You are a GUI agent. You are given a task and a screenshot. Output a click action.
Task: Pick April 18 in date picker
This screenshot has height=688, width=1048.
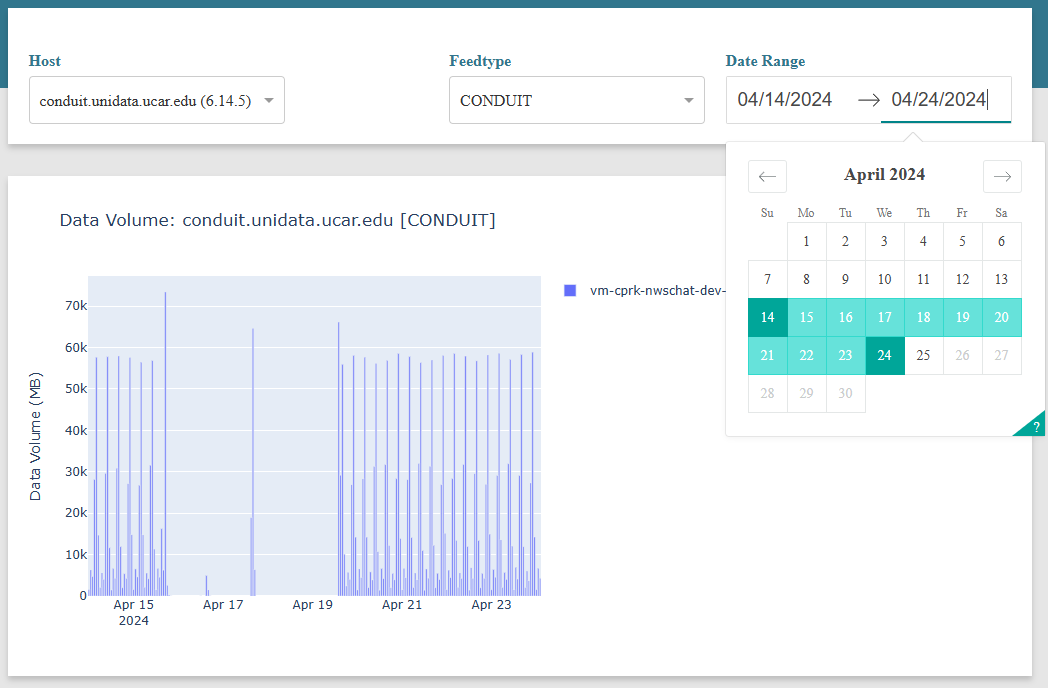(x=924, y=317)
